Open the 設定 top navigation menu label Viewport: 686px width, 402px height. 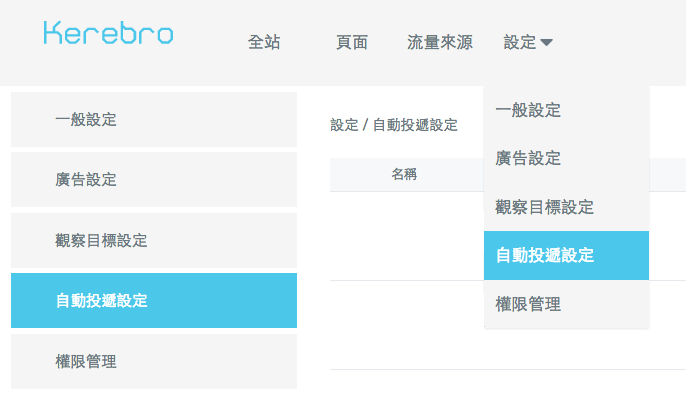point(520,42)
